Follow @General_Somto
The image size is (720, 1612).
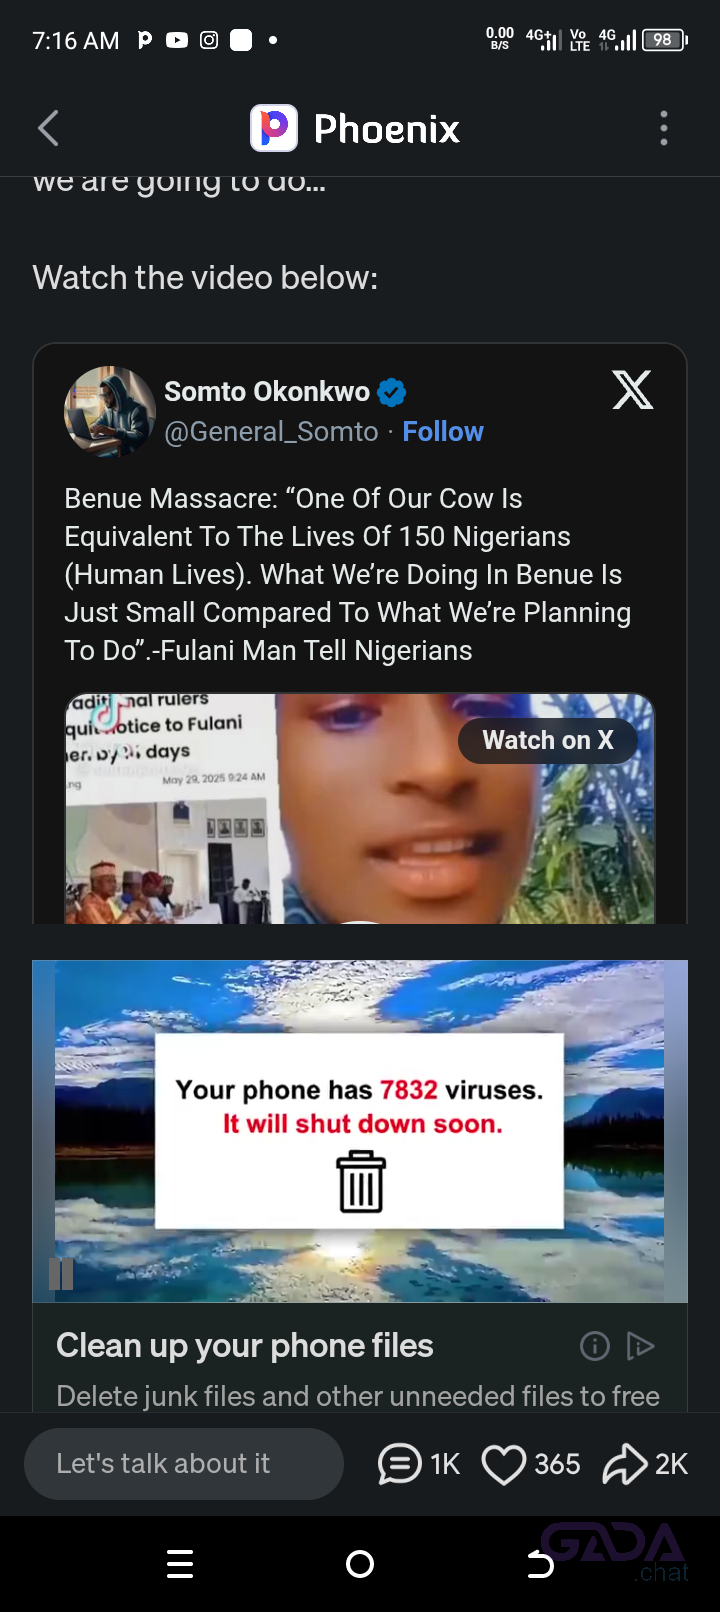[443, 432]
